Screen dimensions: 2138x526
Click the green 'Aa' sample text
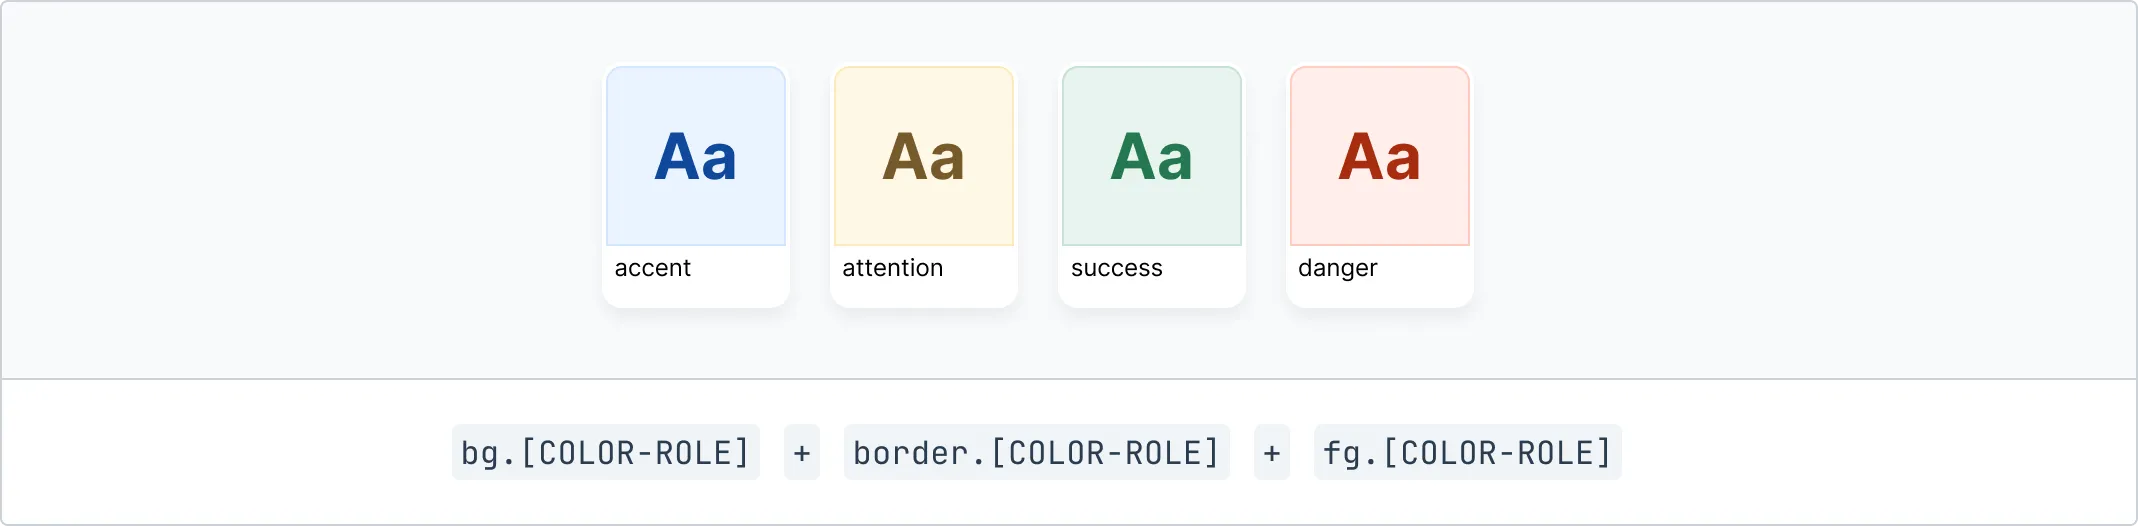pyautogui.click(x=1152, y=157)
